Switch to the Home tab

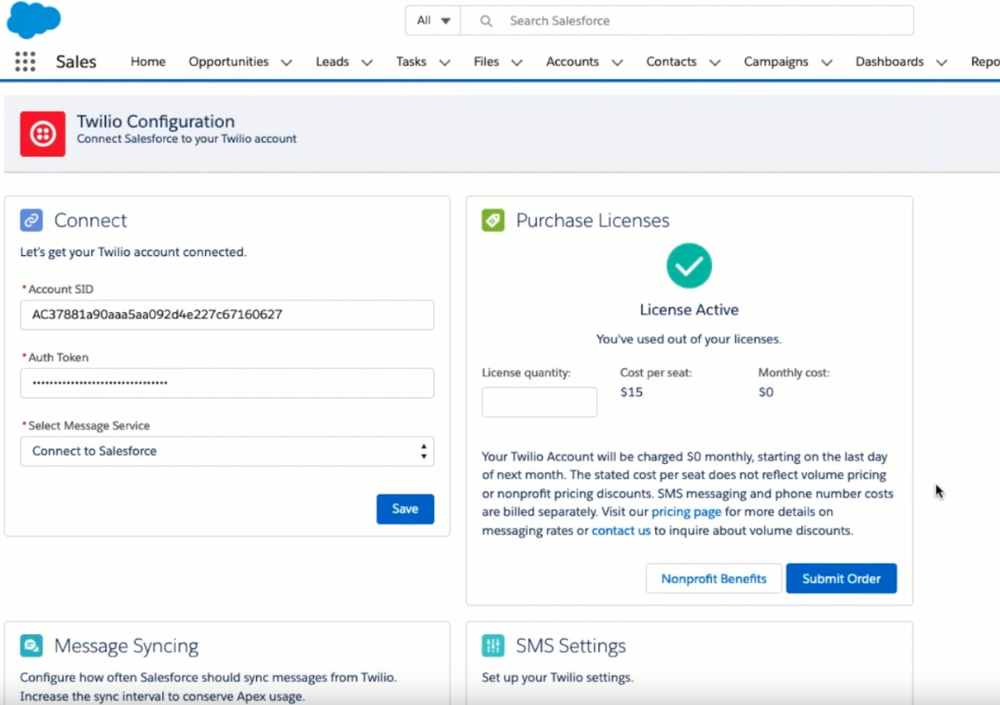click(x=148, y=61)
